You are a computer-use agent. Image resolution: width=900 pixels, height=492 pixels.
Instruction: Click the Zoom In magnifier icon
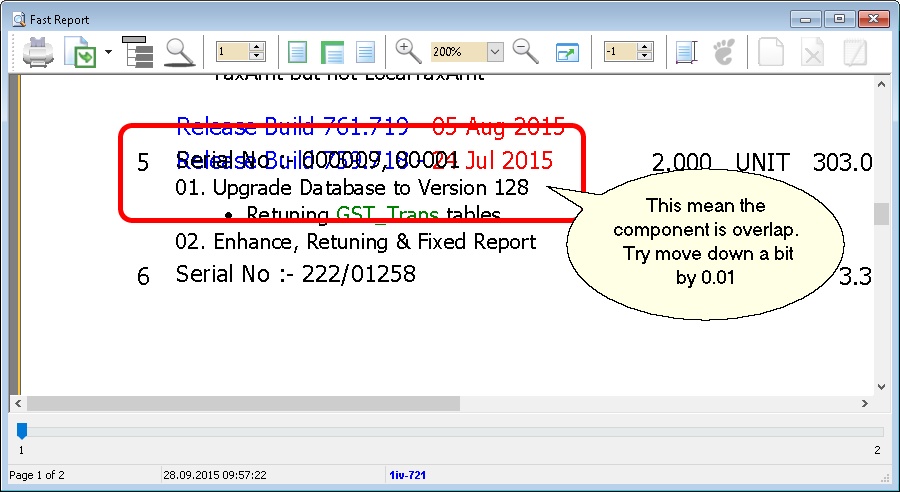tap(409, 51)
